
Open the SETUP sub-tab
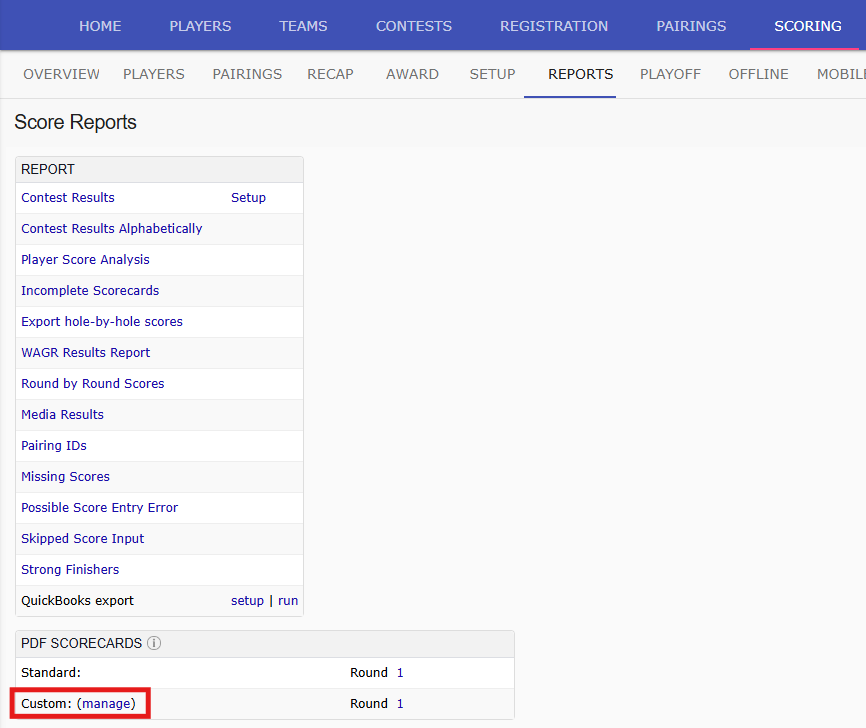(x=492, y=74)
